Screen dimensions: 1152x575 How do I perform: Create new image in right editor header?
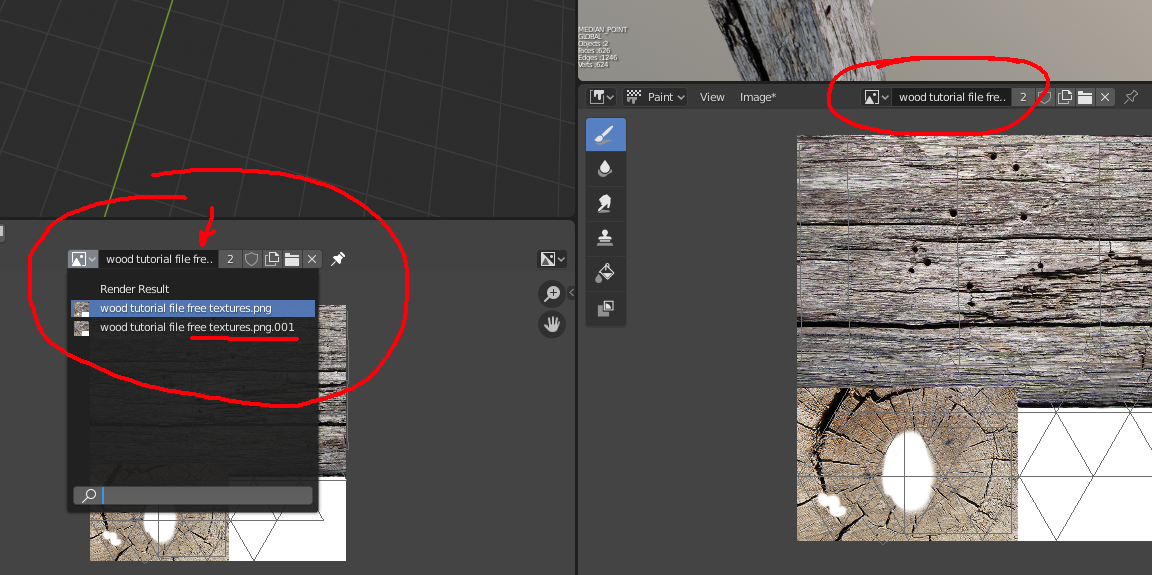pos(1065,97)
